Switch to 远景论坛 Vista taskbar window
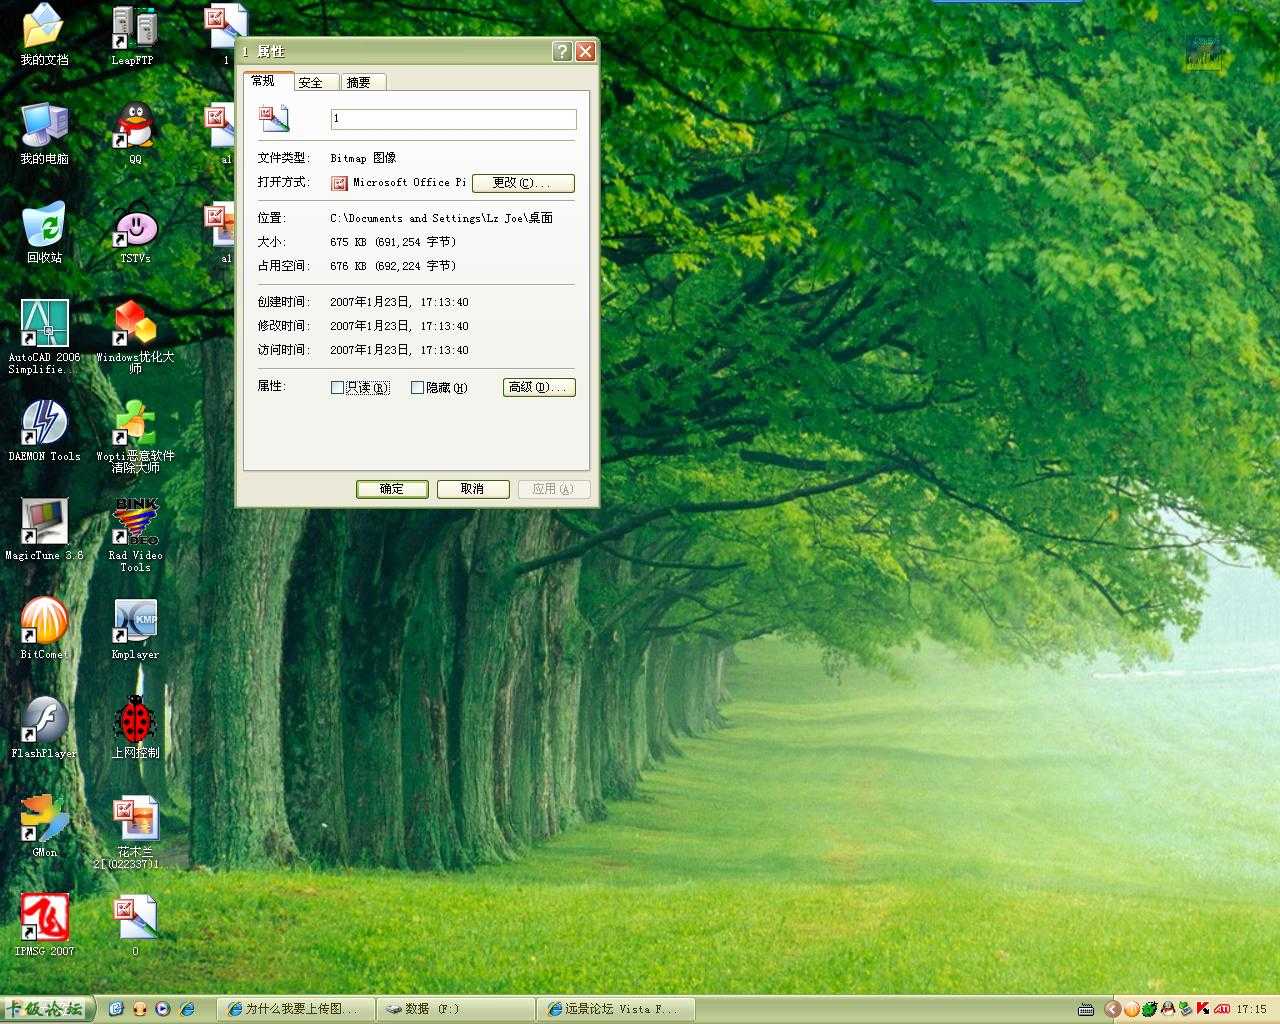The width and height of the screenshot is (1280, 1024). coord(617,1009)
